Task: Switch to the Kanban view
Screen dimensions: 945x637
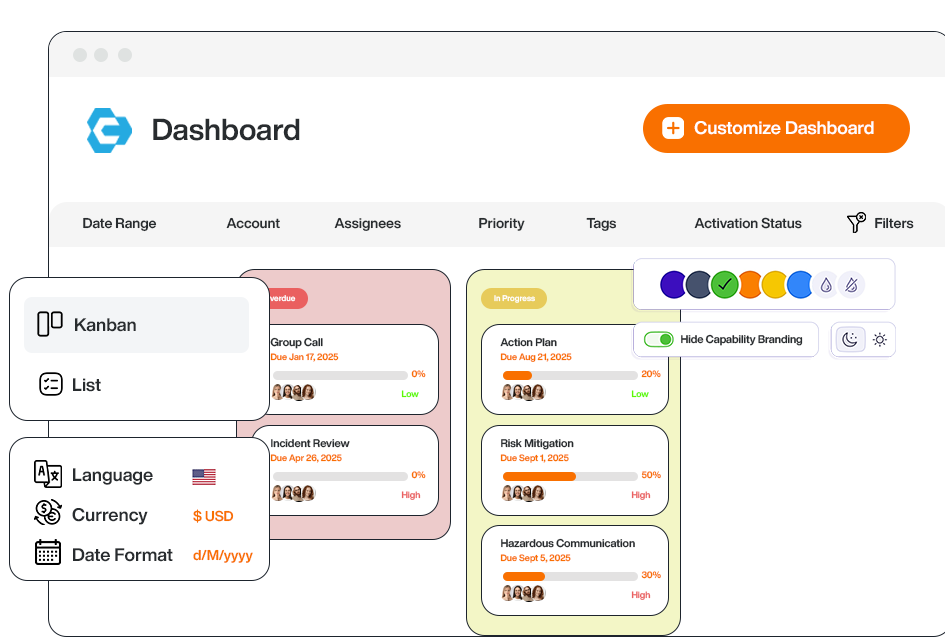Action: 136,325
